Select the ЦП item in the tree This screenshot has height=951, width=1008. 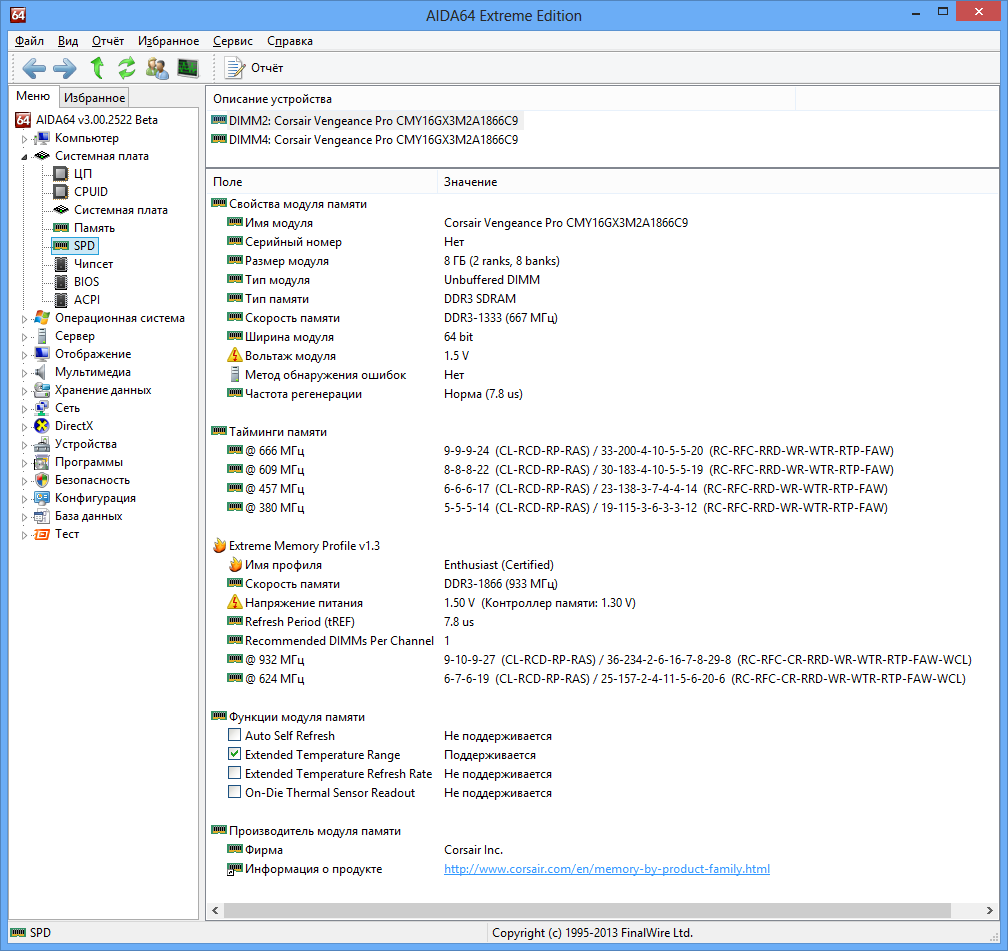click(x=83, y=174)
